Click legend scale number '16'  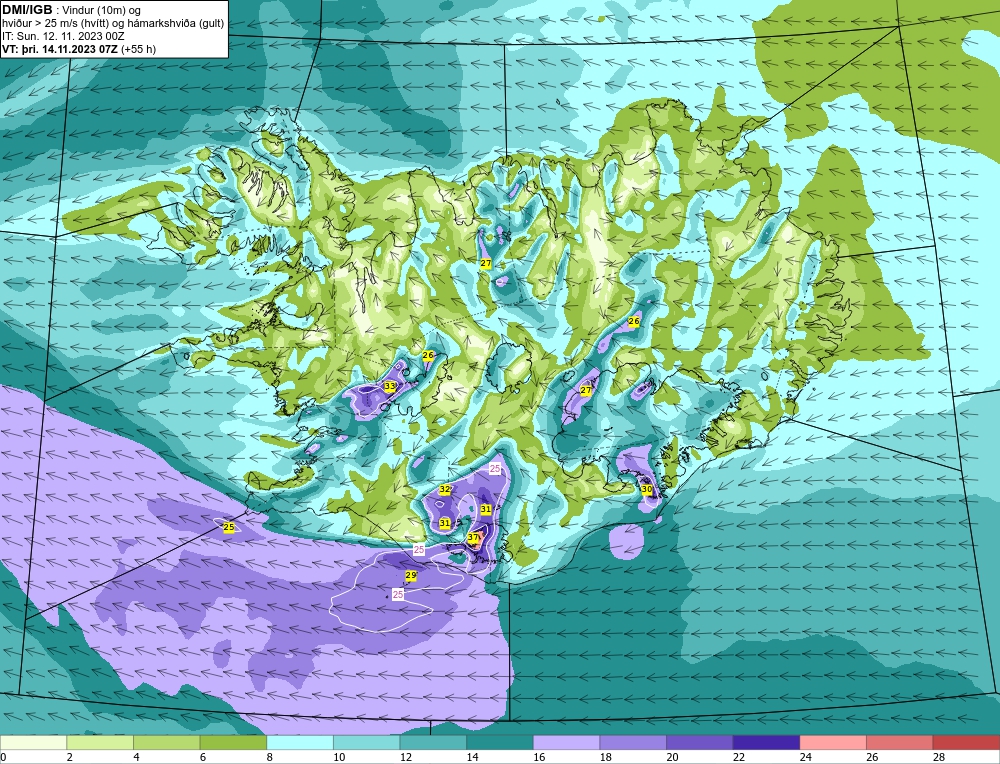coord(539,757)
